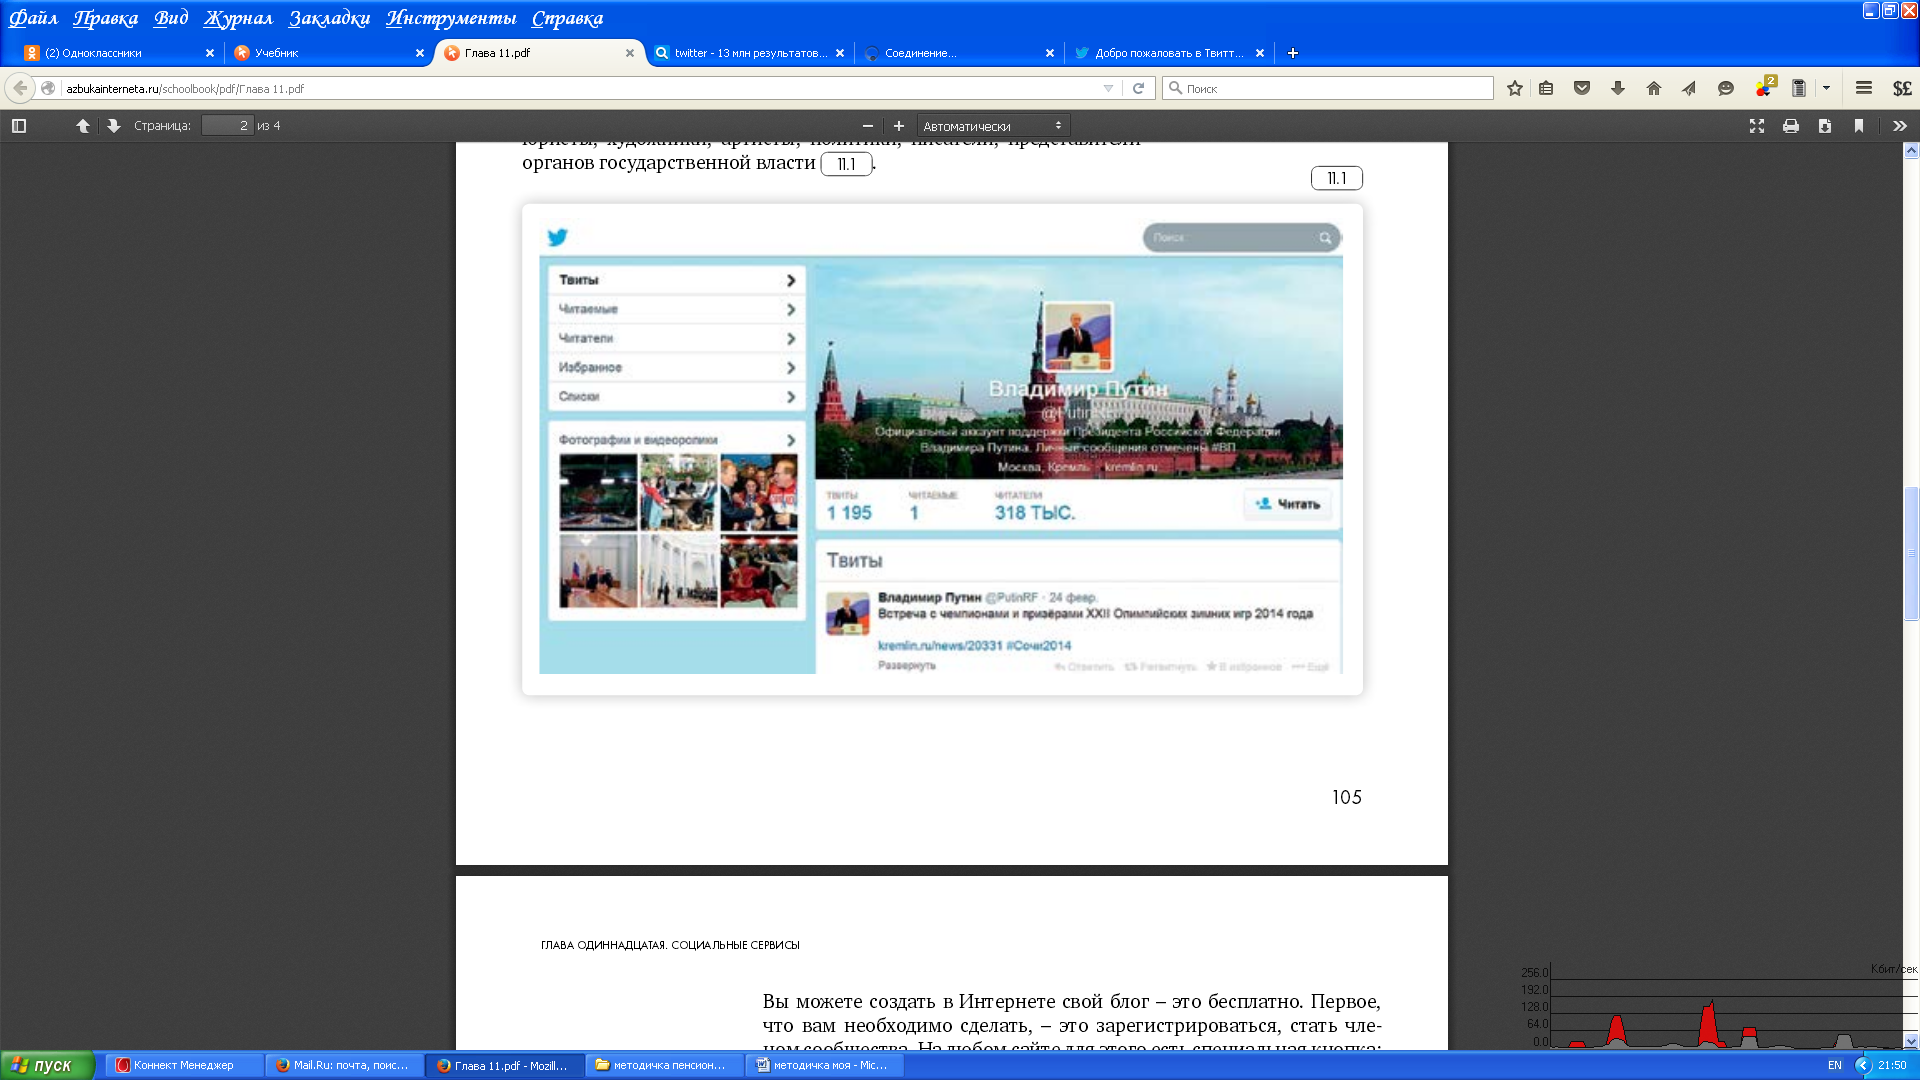Go to browser home page
Image resolution: width=1920 pixels, height=1080 pixels.
click(1654, 88)
